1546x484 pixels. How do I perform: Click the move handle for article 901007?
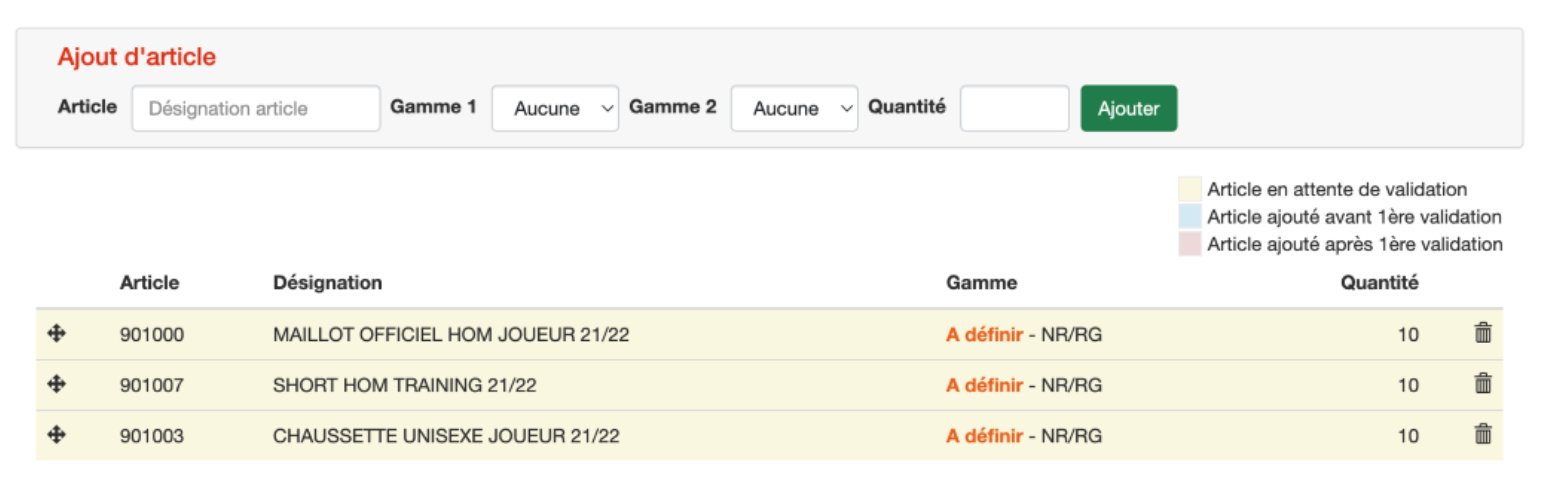pyautogui.click(x=57, y=384)
